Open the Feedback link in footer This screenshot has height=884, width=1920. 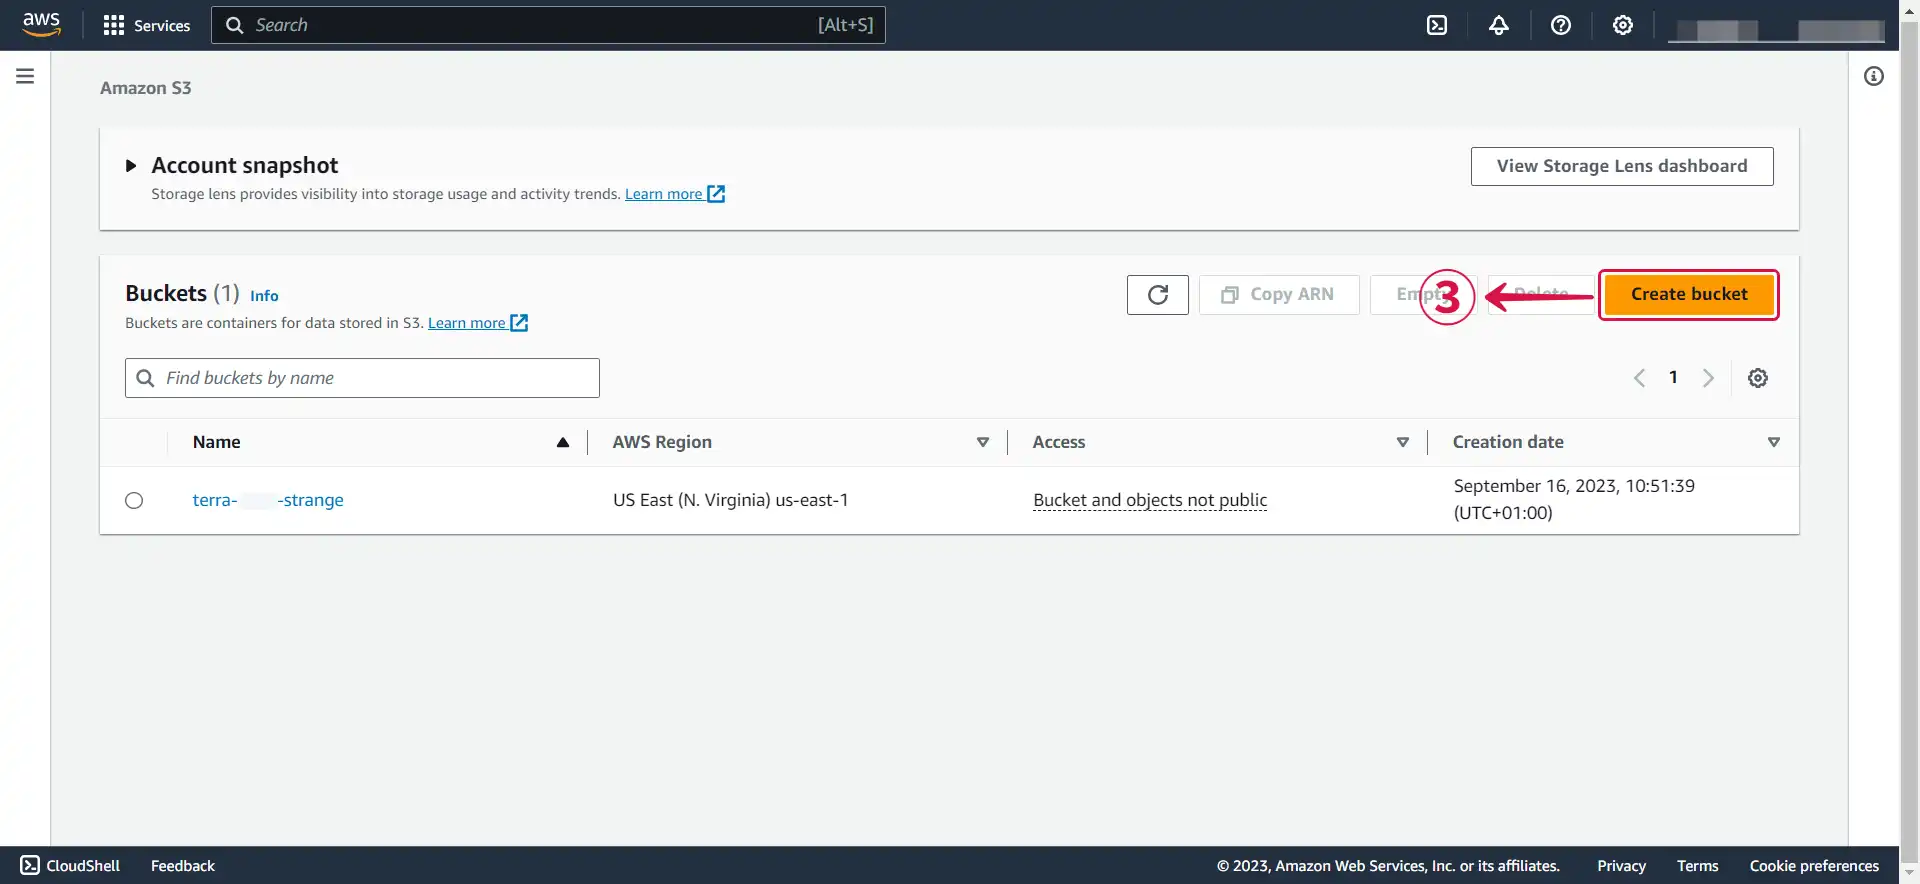(183, 866)
